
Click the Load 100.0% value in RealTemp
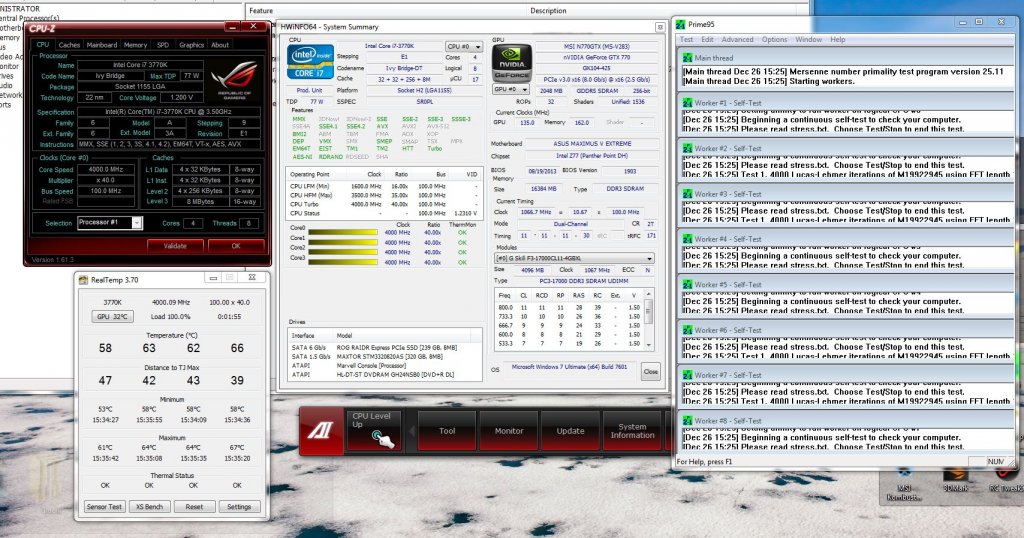click(170, 317)
